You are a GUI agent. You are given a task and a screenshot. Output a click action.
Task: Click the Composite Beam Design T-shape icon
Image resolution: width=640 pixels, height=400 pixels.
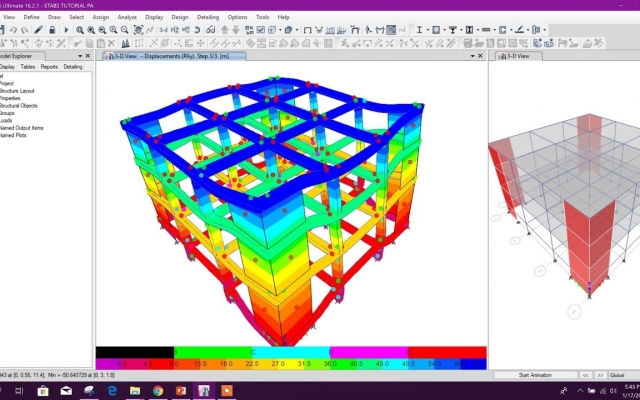[453, 30]
